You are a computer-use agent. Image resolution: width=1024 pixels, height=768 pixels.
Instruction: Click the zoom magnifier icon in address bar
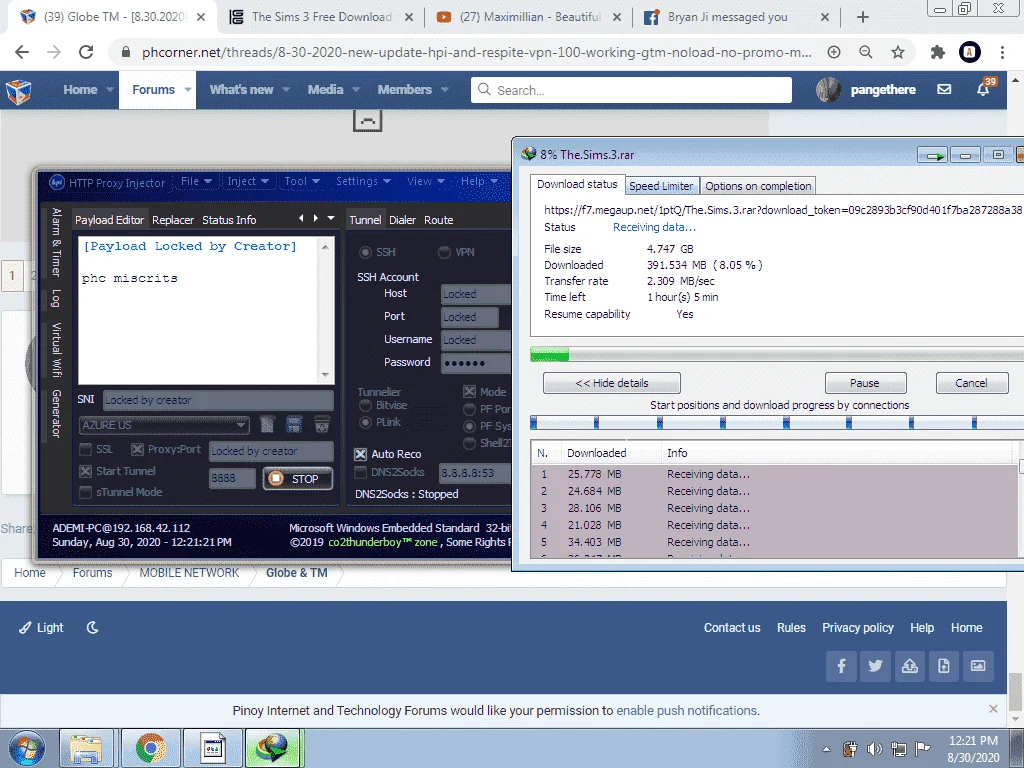(866, 52)
